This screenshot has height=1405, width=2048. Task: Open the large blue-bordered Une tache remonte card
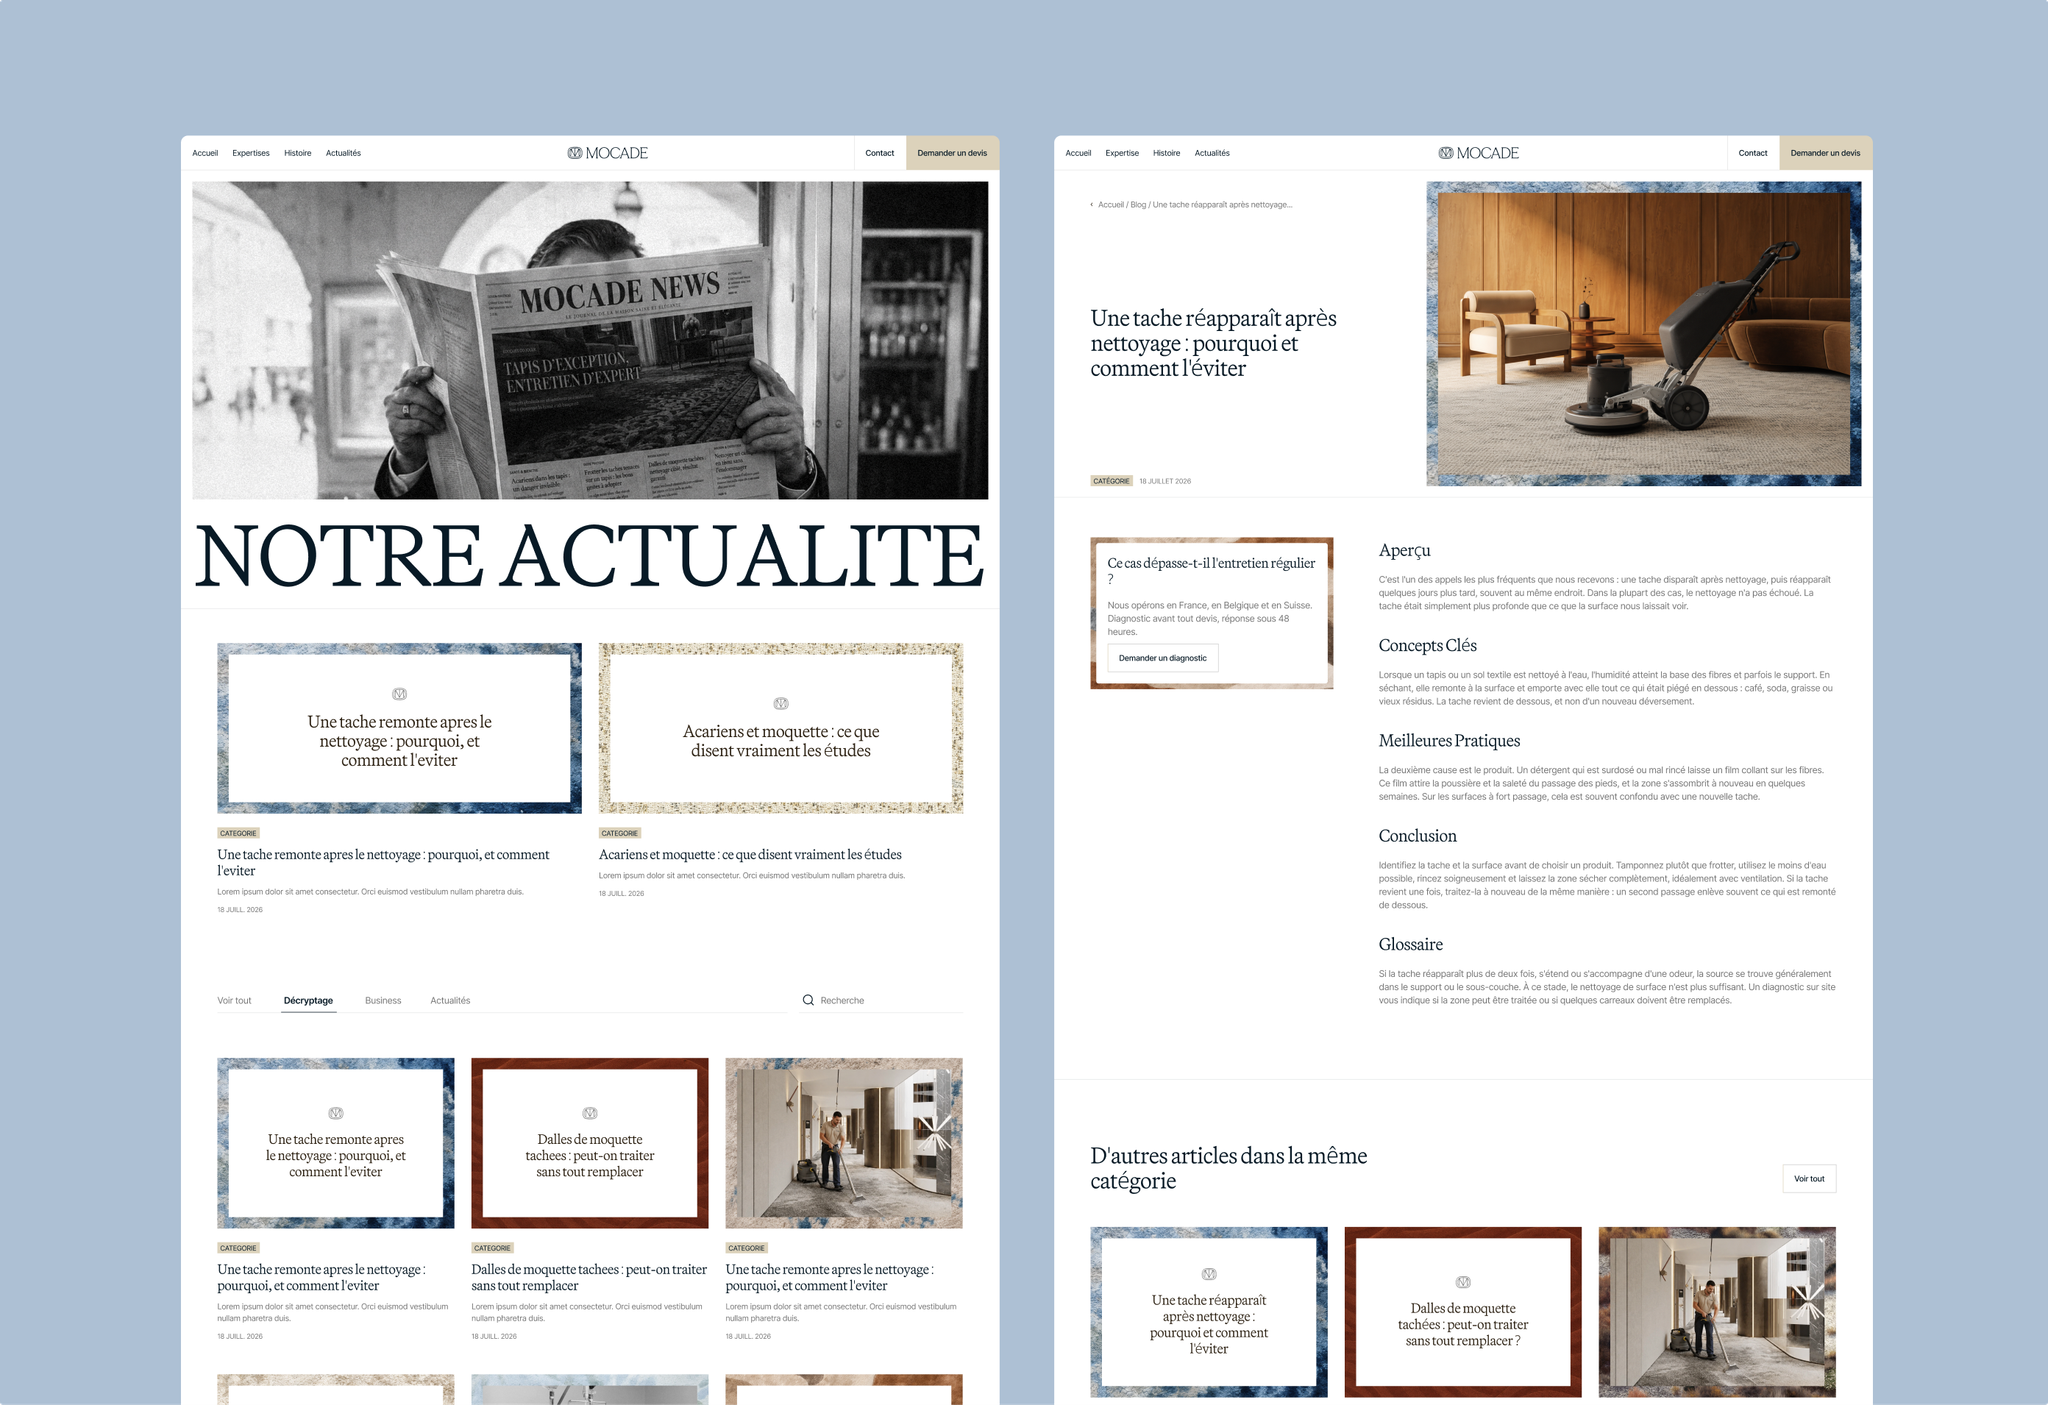tap(399, 728)
